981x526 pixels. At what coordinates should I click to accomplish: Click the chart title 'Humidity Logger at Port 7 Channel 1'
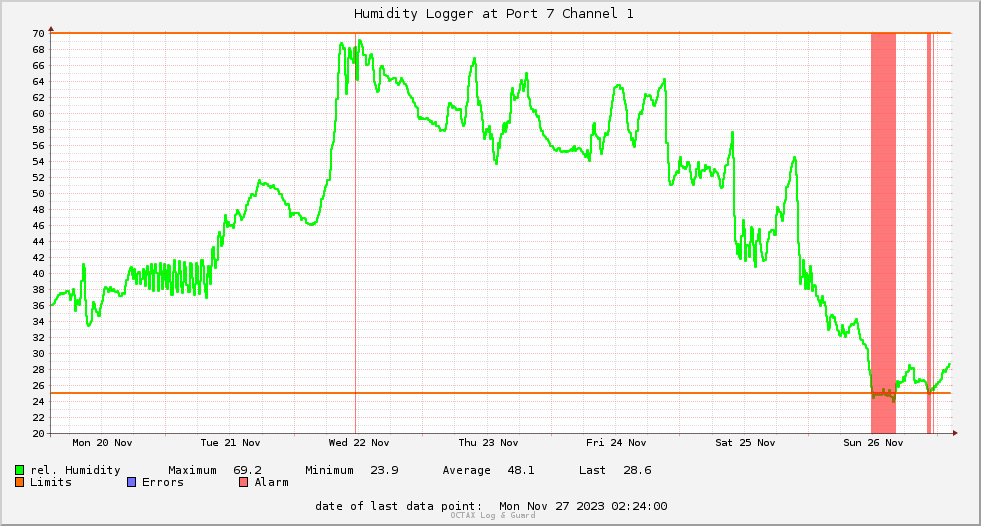click(x=494, y=13)
